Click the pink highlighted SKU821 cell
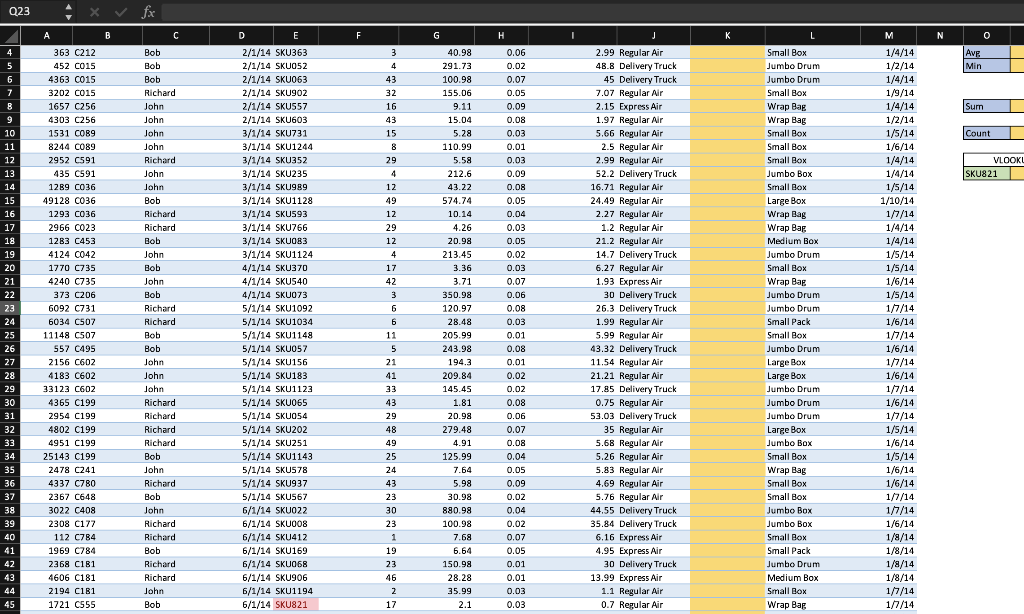The width and height of the screenshot is (1024, 614). (296, 604)
